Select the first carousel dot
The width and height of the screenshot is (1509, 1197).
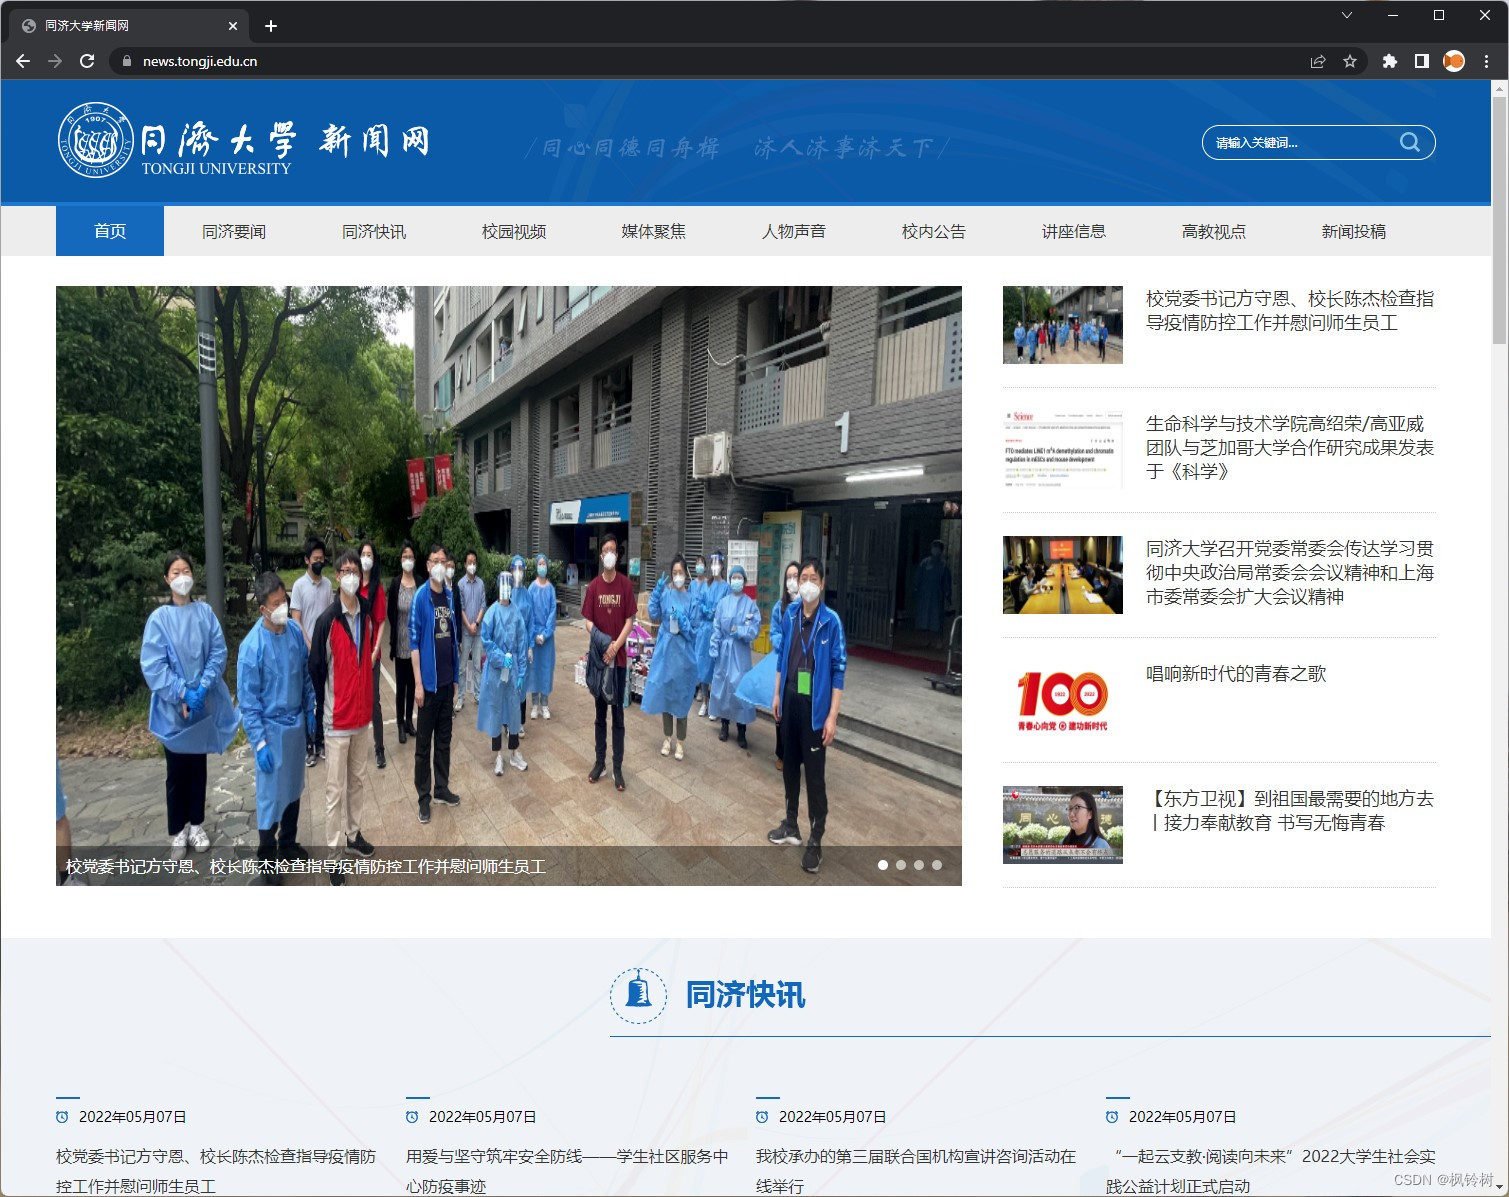(883, 865)
